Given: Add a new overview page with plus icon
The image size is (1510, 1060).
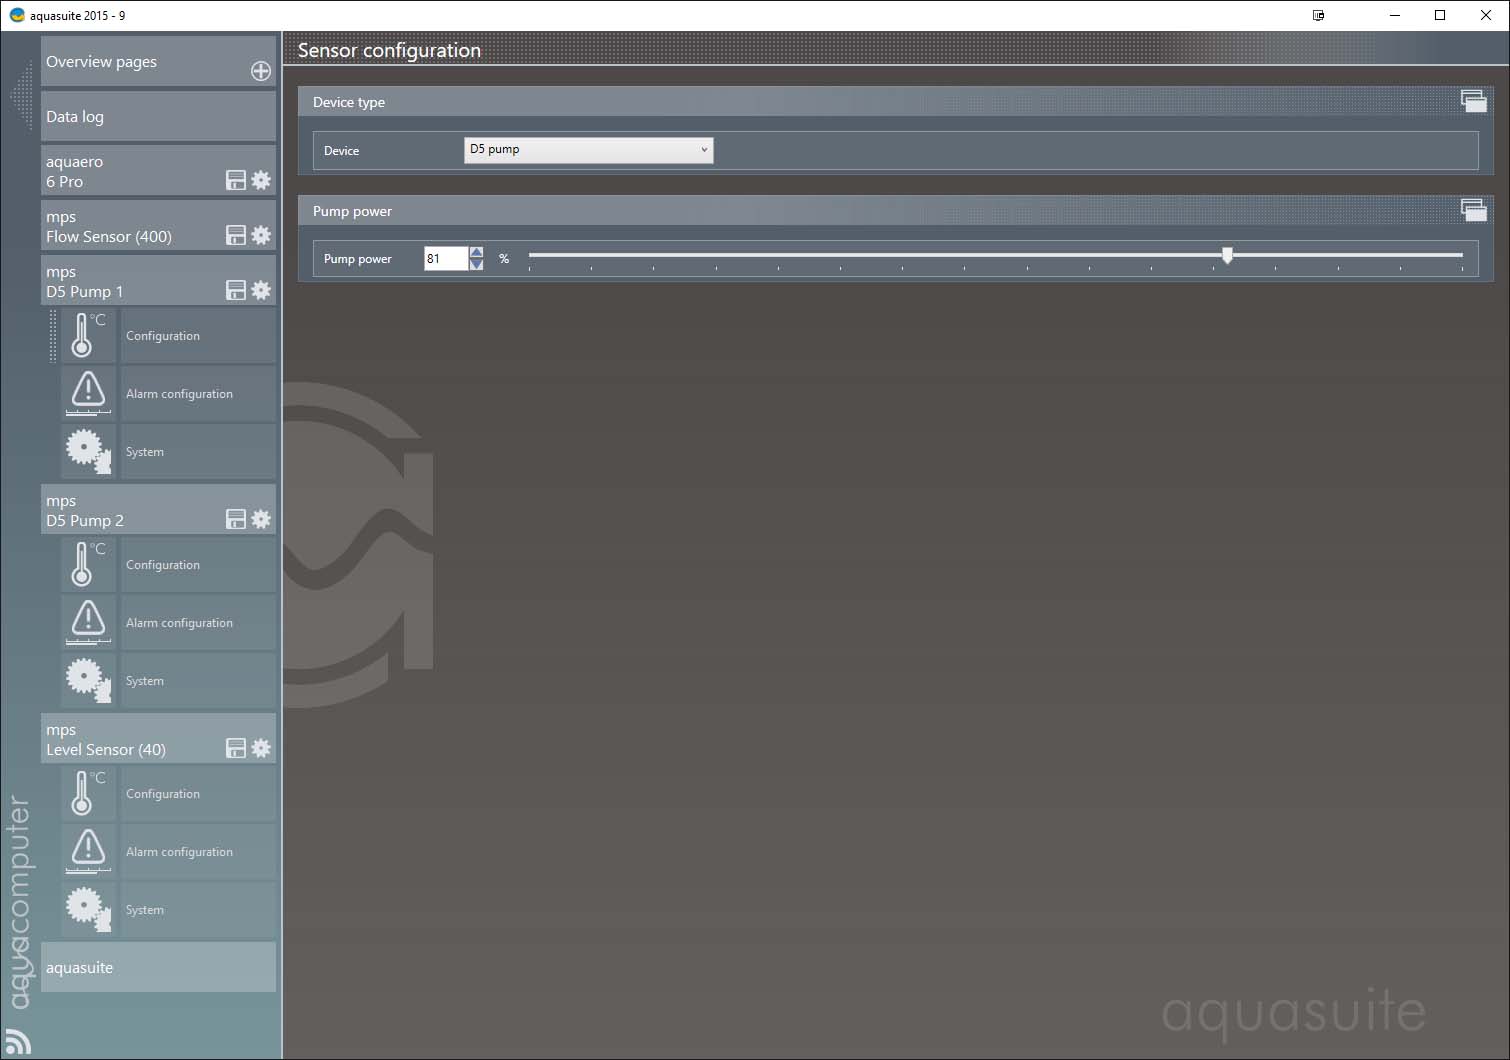Looking at the screenshot, I should (x=261, y=71).
